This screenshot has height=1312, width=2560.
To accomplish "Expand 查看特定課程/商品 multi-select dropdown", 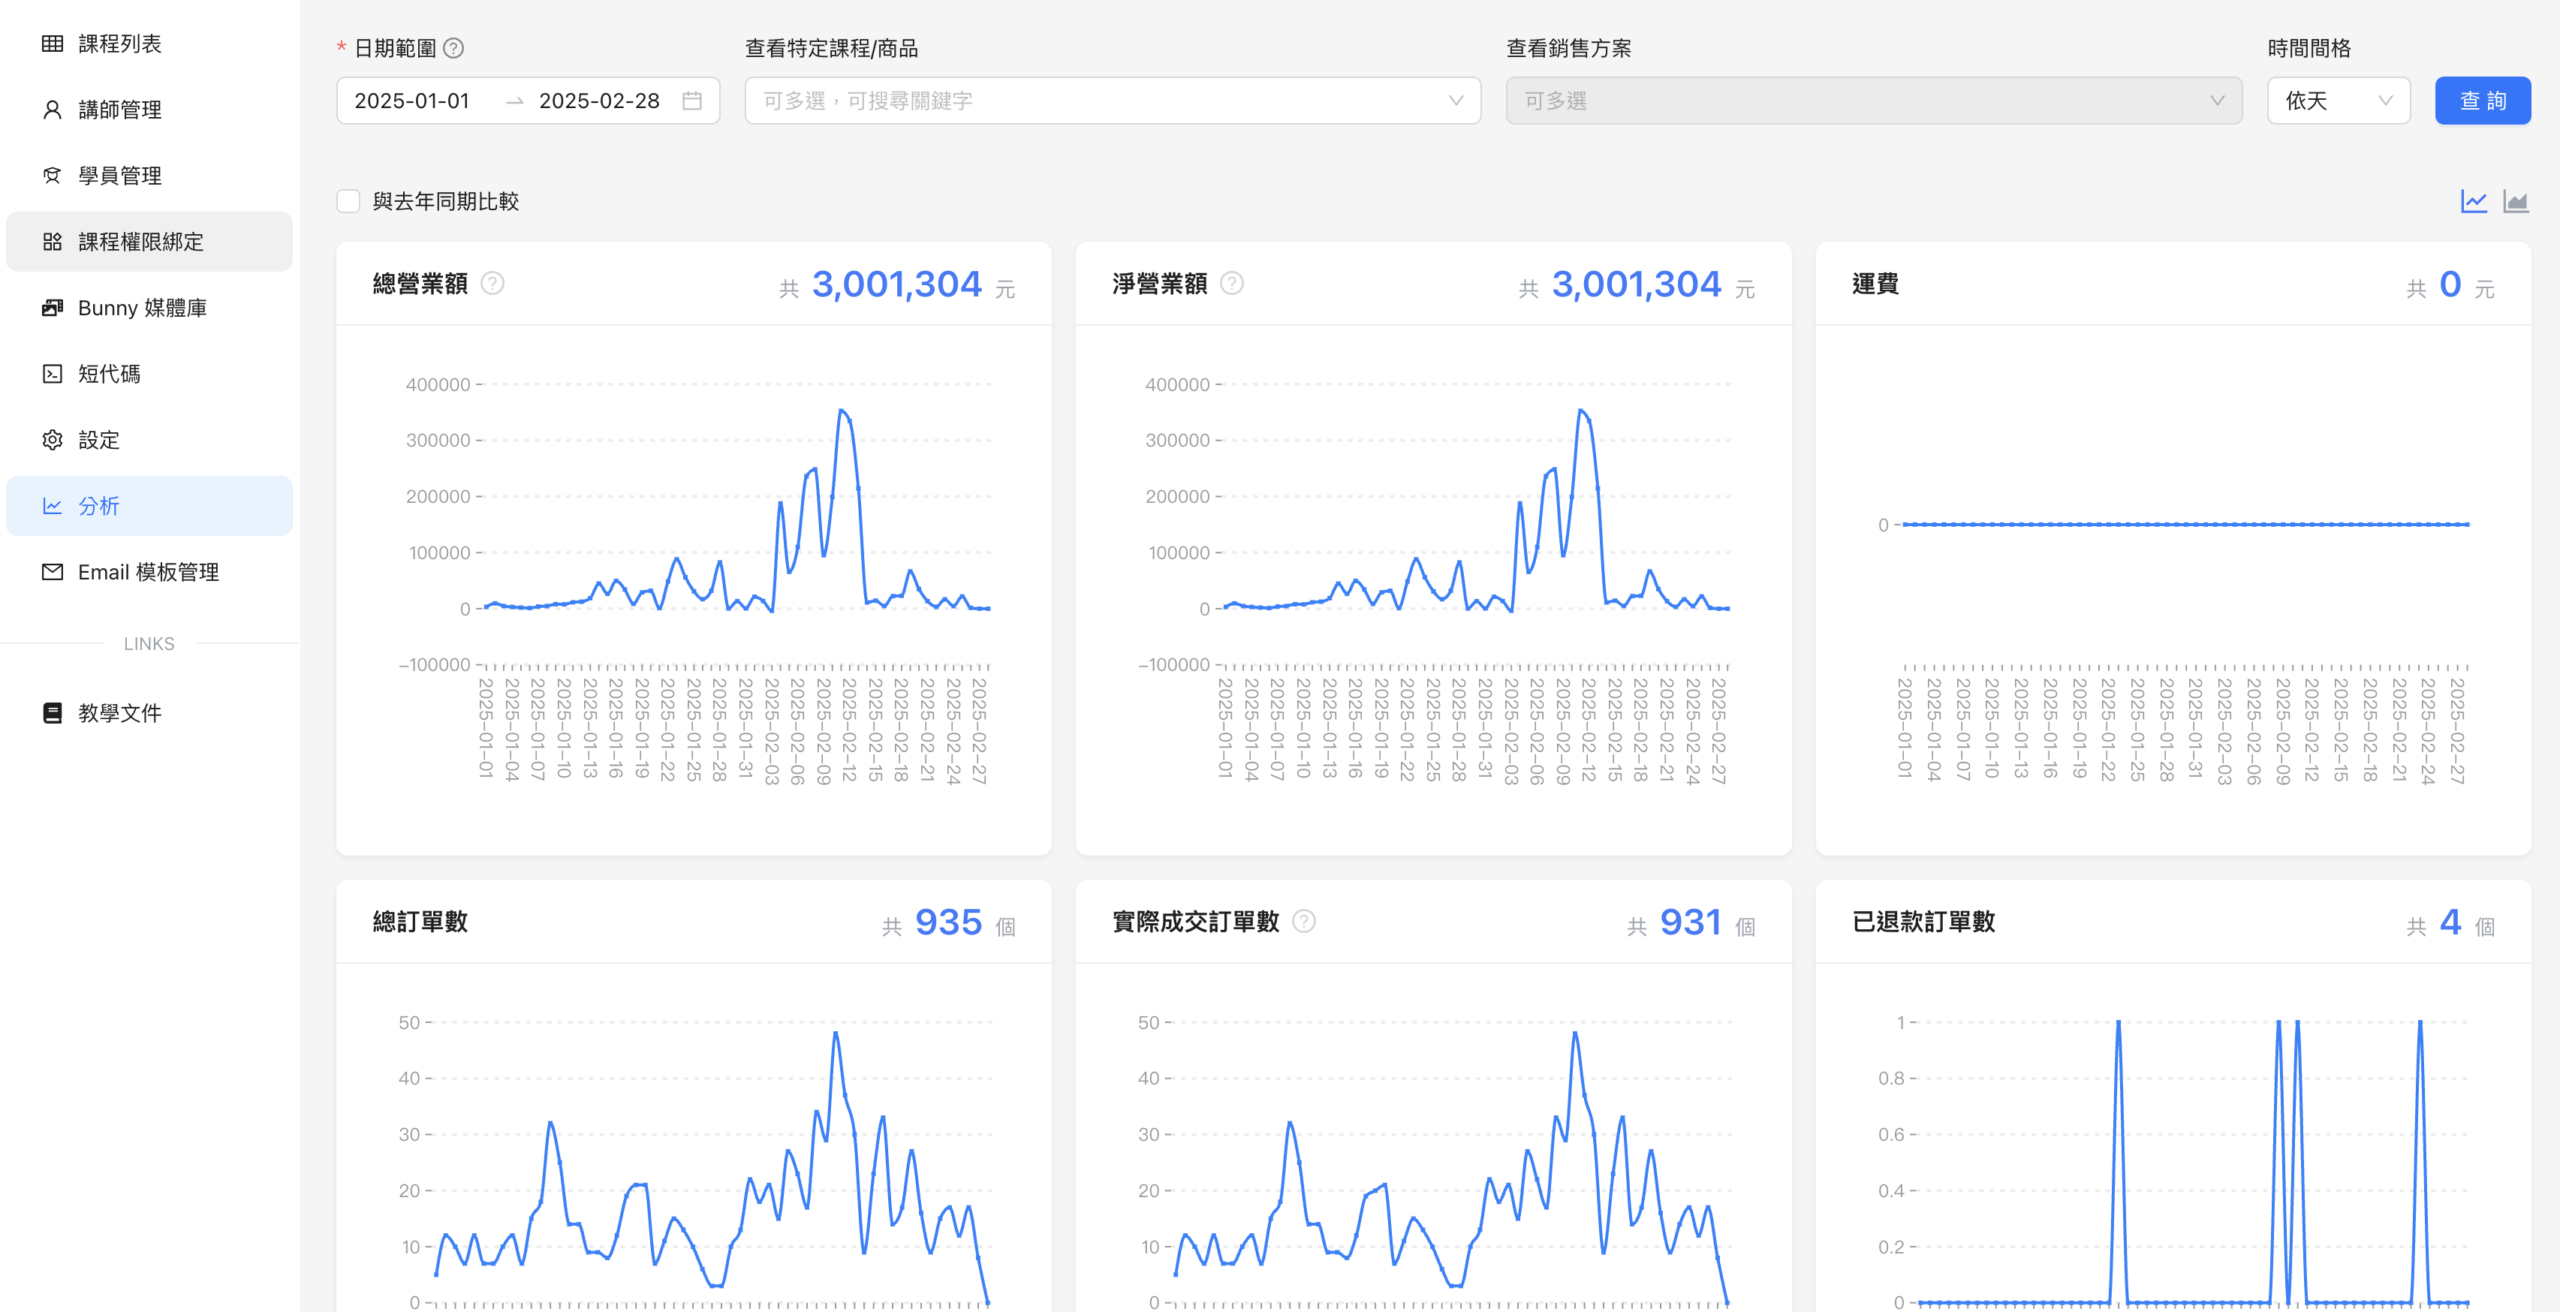I will pyautogui.click(x=1112, y=101).
